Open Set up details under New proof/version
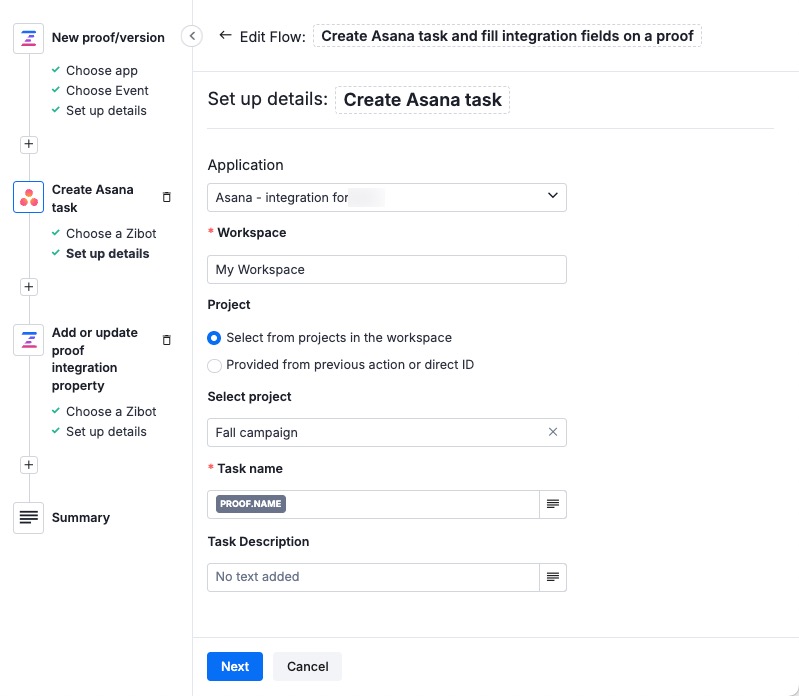Viewport: 799px width, 696px height. point(106,111)
